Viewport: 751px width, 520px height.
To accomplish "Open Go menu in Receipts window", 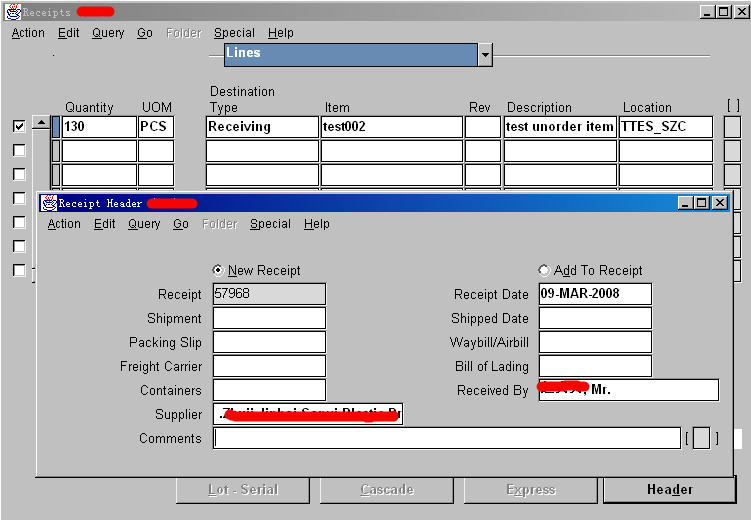I will coord(145,33).
